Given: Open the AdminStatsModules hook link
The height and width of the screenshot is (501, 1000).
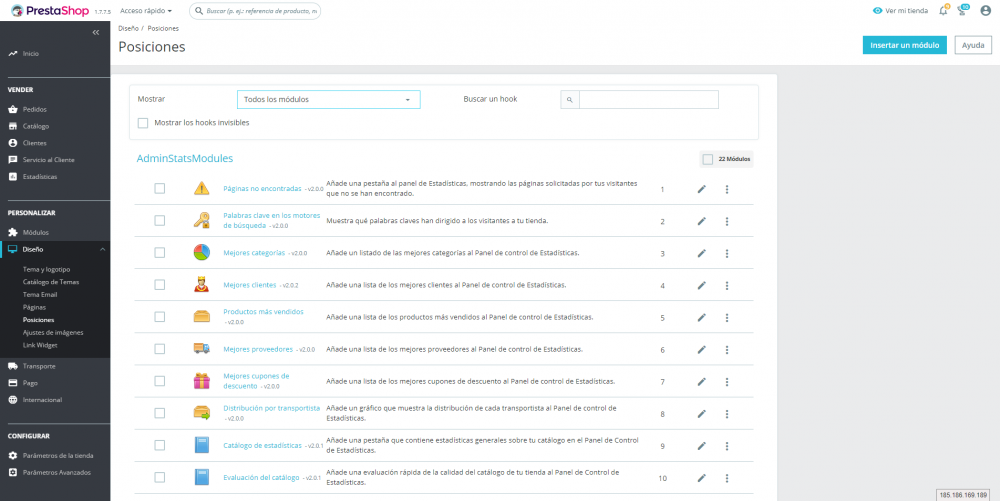Looking at the screenshot, I should tap(185, 159).
